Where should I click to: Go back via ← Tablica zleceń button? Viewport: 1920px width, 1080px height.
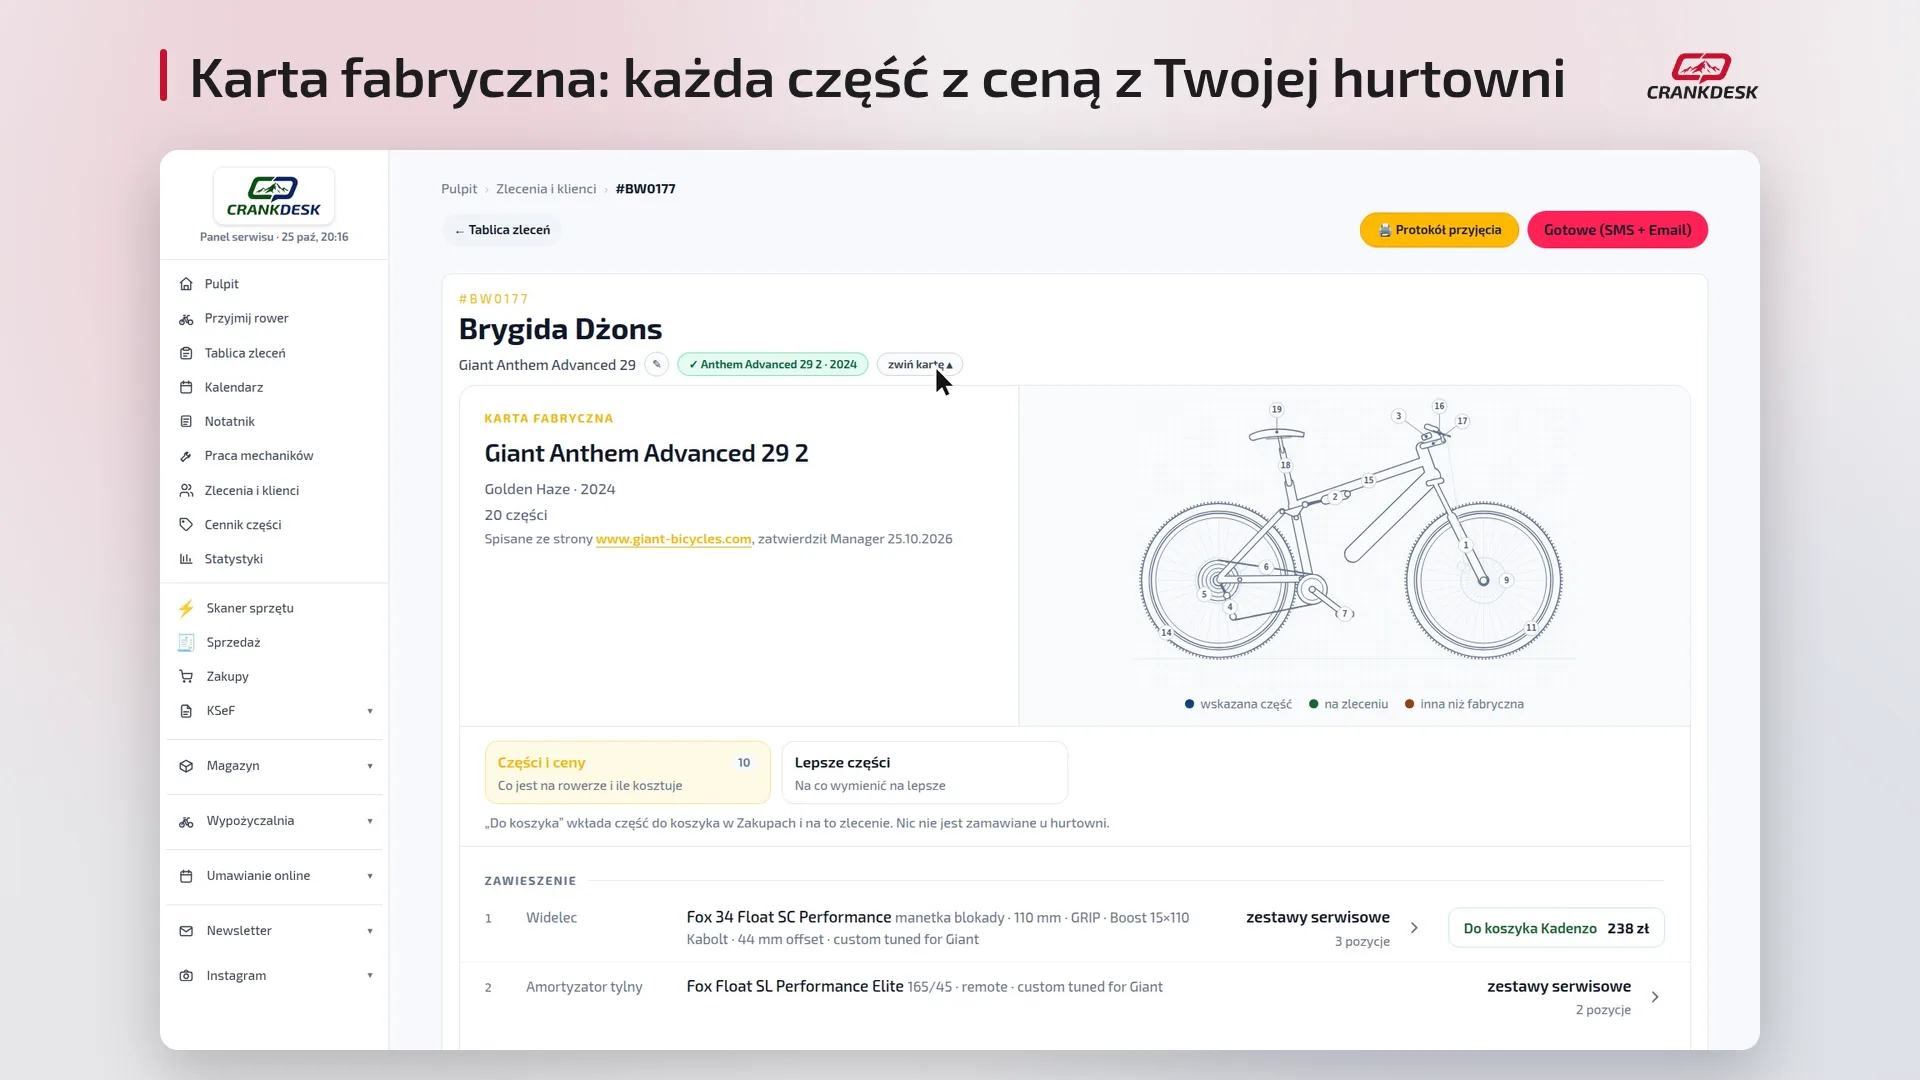click(x=502, y=230)
